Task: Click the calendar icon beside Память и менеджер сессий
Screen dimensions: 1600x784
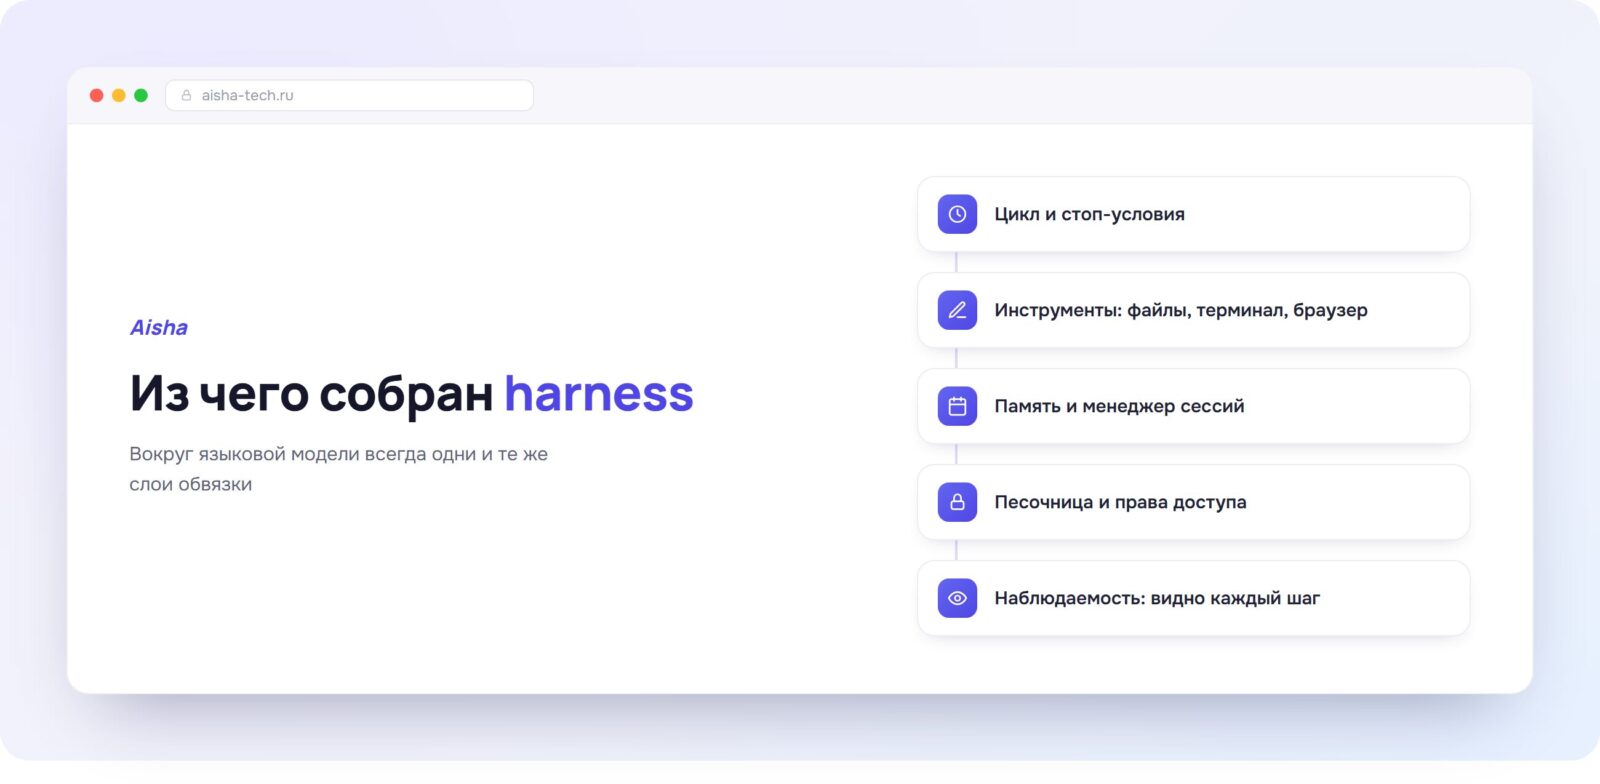Action: (x=957, y=406)
